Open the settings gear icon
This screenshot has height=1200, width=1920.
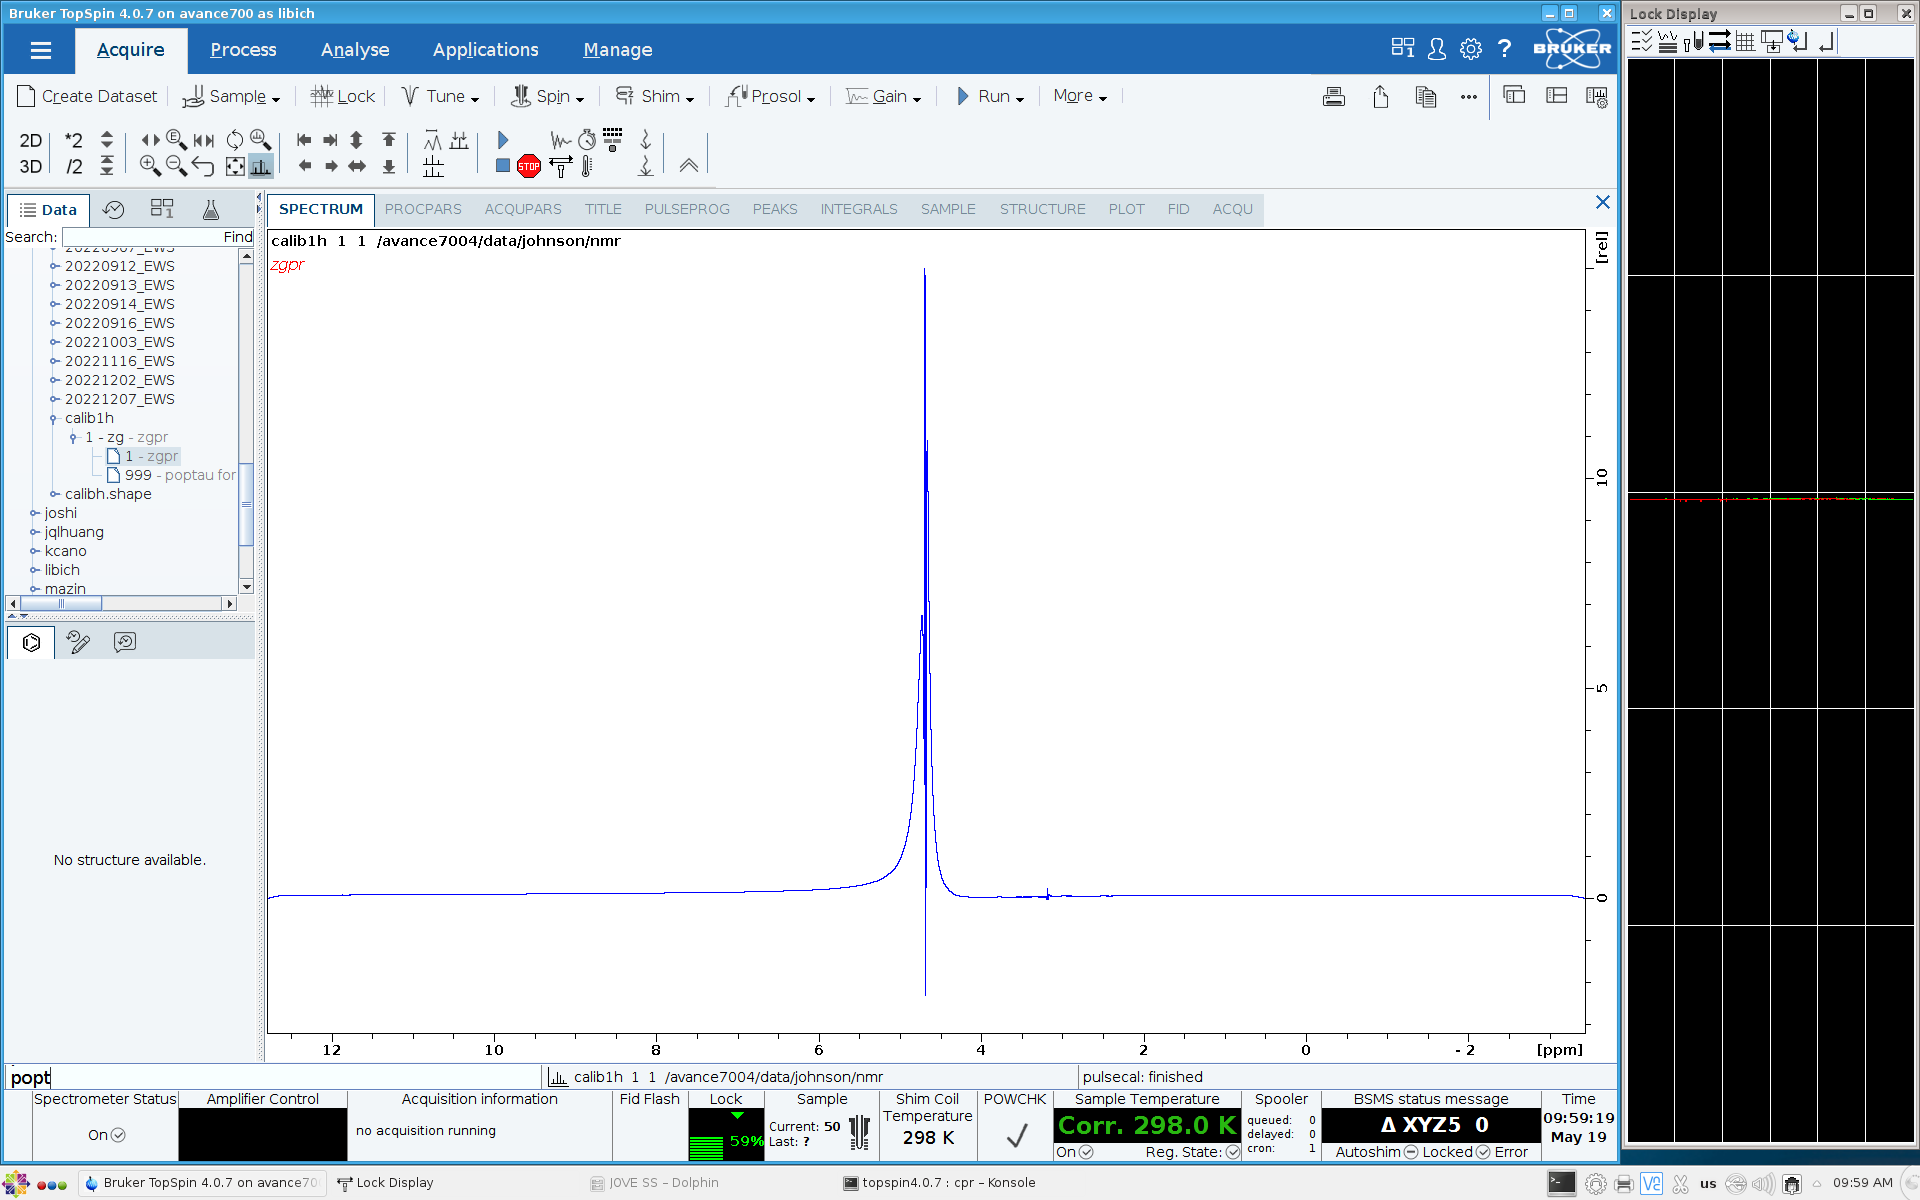point(1470,49)
